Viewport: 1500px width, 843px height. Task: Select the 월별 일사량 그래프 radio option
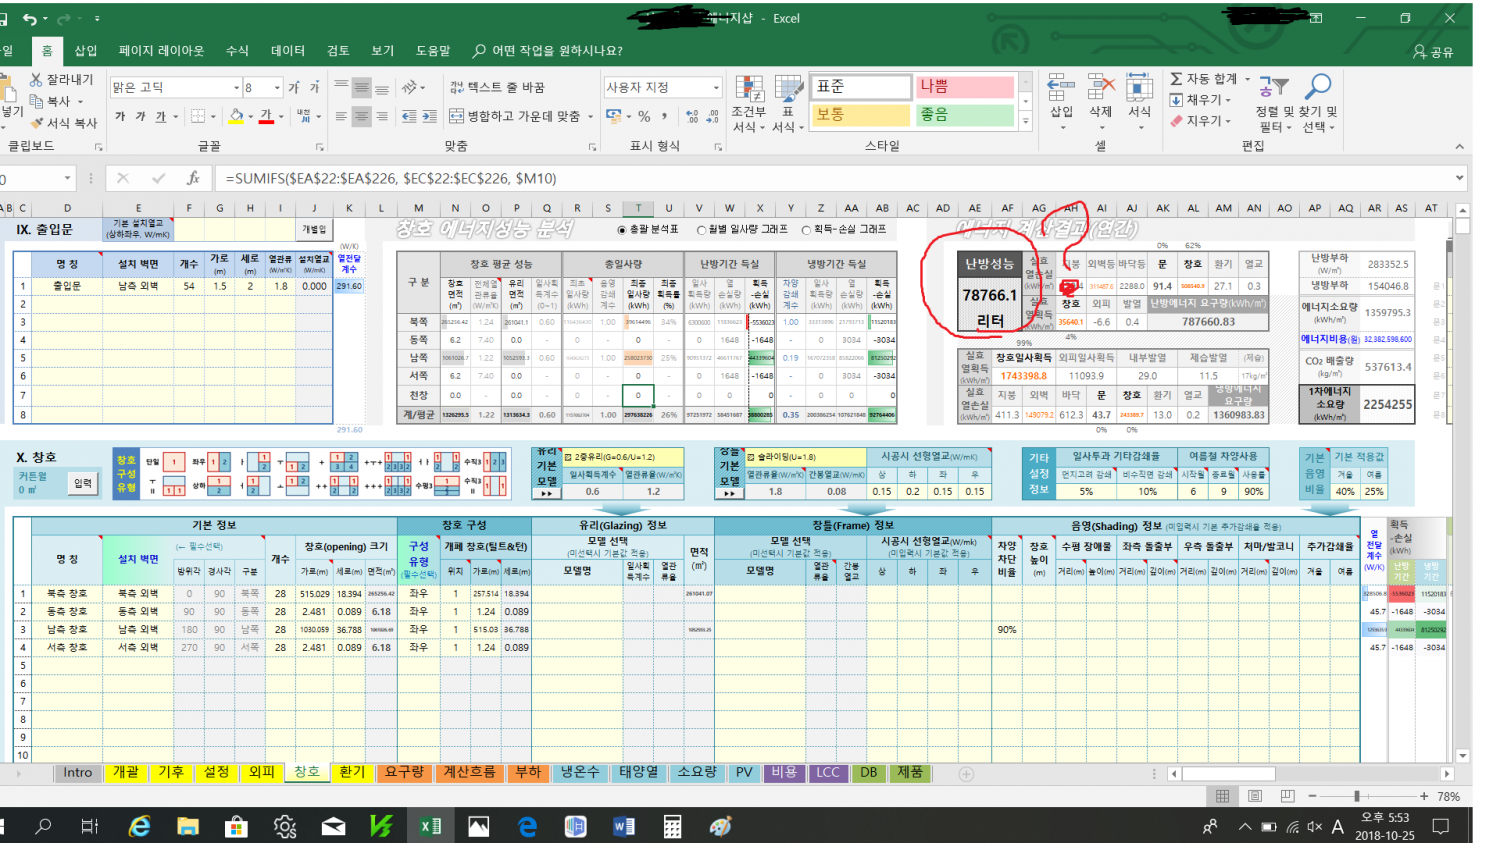point(701,230)
